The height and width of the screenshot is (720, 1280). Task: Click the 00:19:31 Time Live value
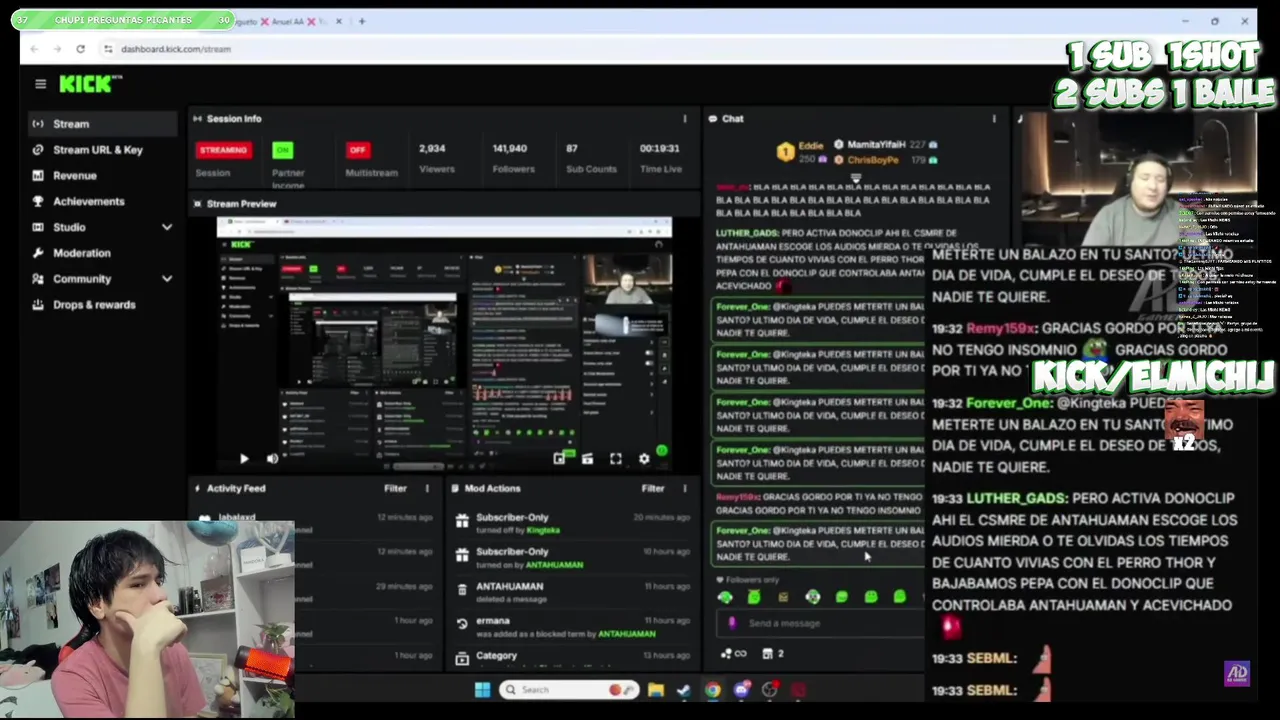(660, 148)
